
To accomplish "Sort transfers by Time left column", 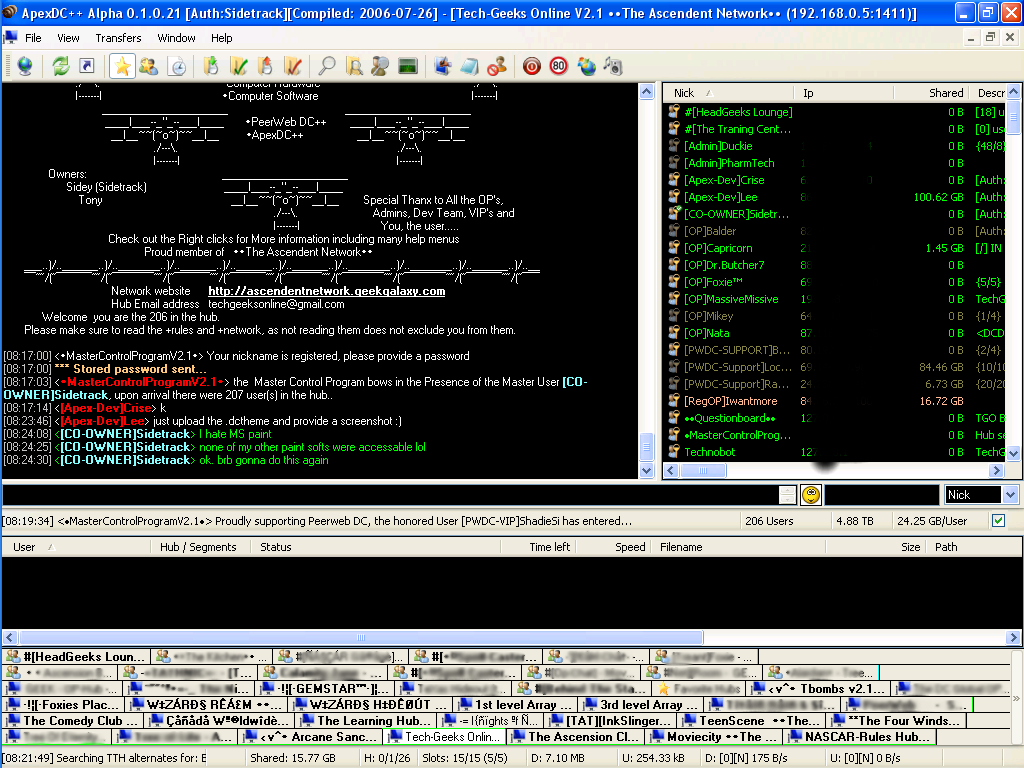I will point(541,547).
